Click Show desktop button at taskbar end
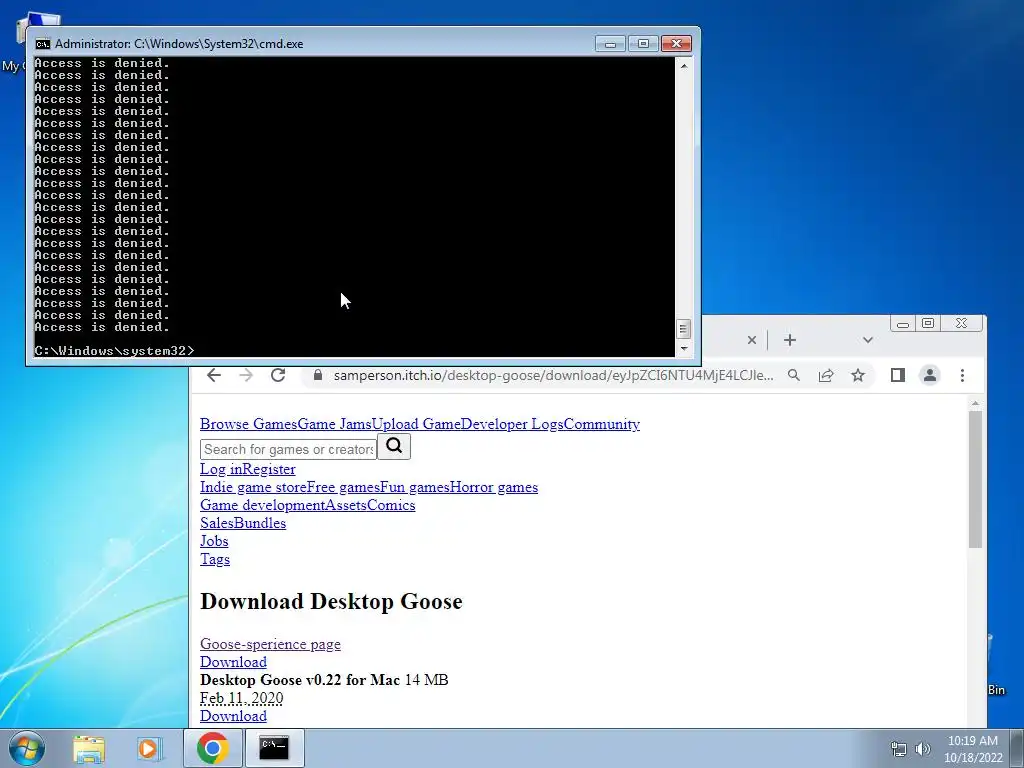The image size is (1024, 768). [x=1017, y=748]
